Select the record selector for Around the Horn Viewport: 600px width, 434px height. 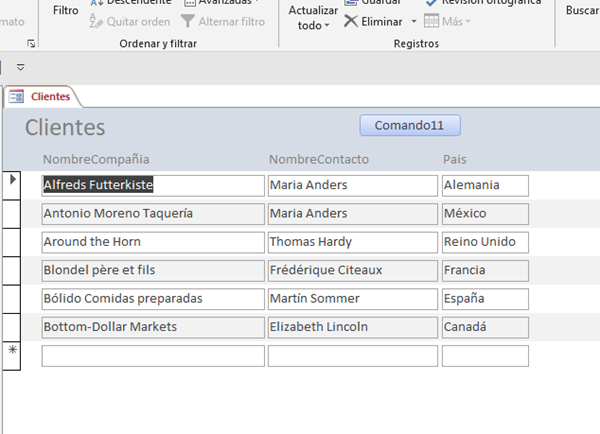tap(12, 242)
